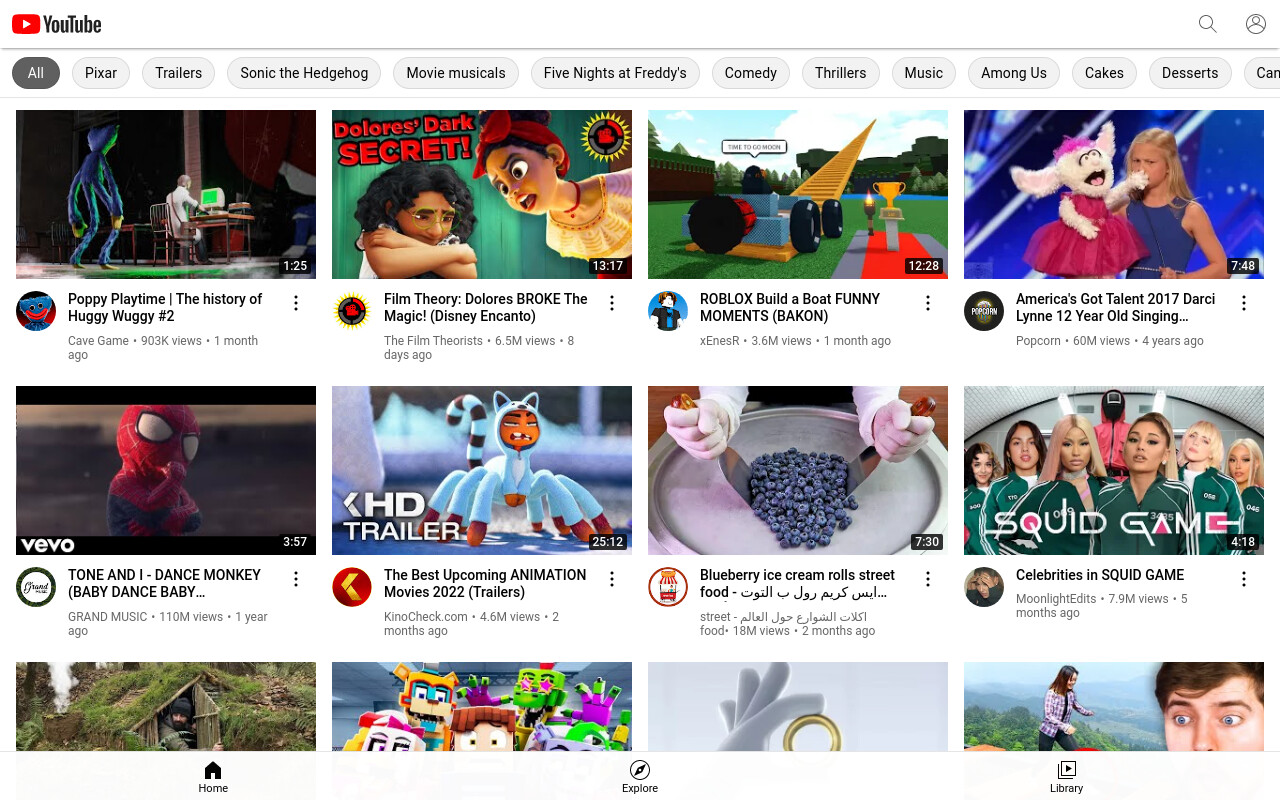
Task: Open the search magnifier icon
Action: [1208, 24]
